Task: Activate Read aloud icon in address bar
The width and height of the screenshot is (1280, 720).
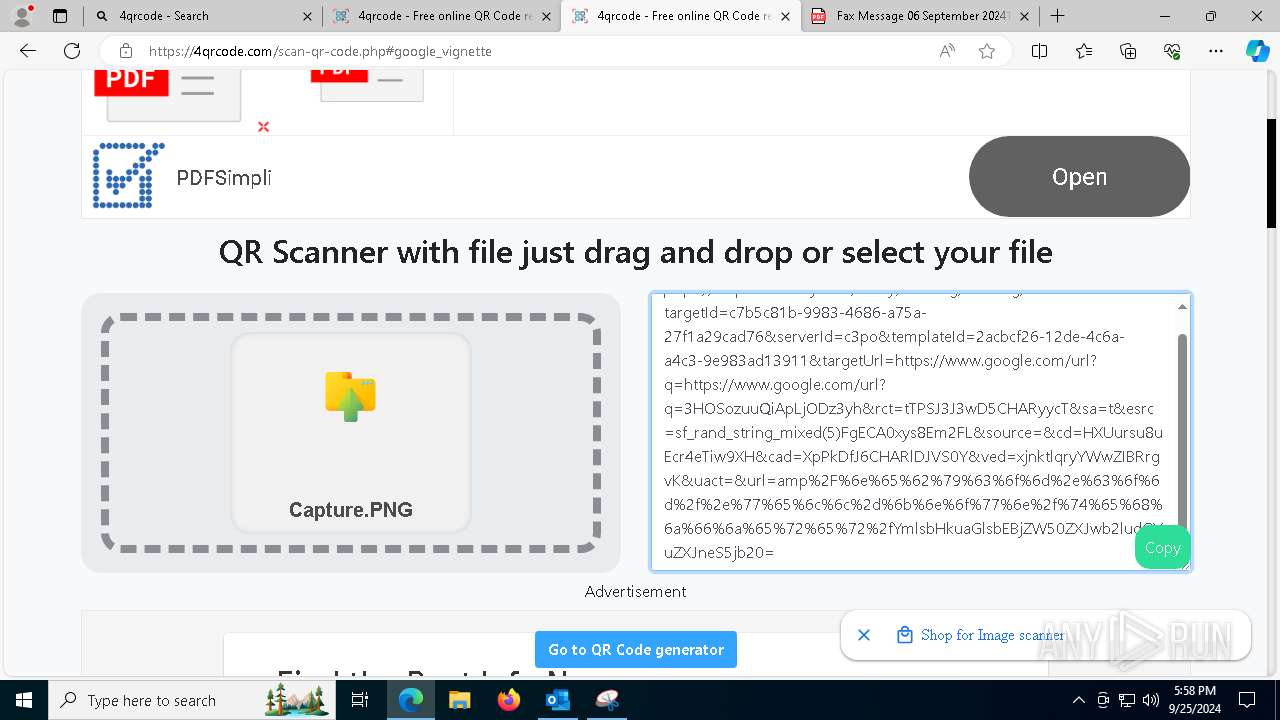Action: pos(947,51)
